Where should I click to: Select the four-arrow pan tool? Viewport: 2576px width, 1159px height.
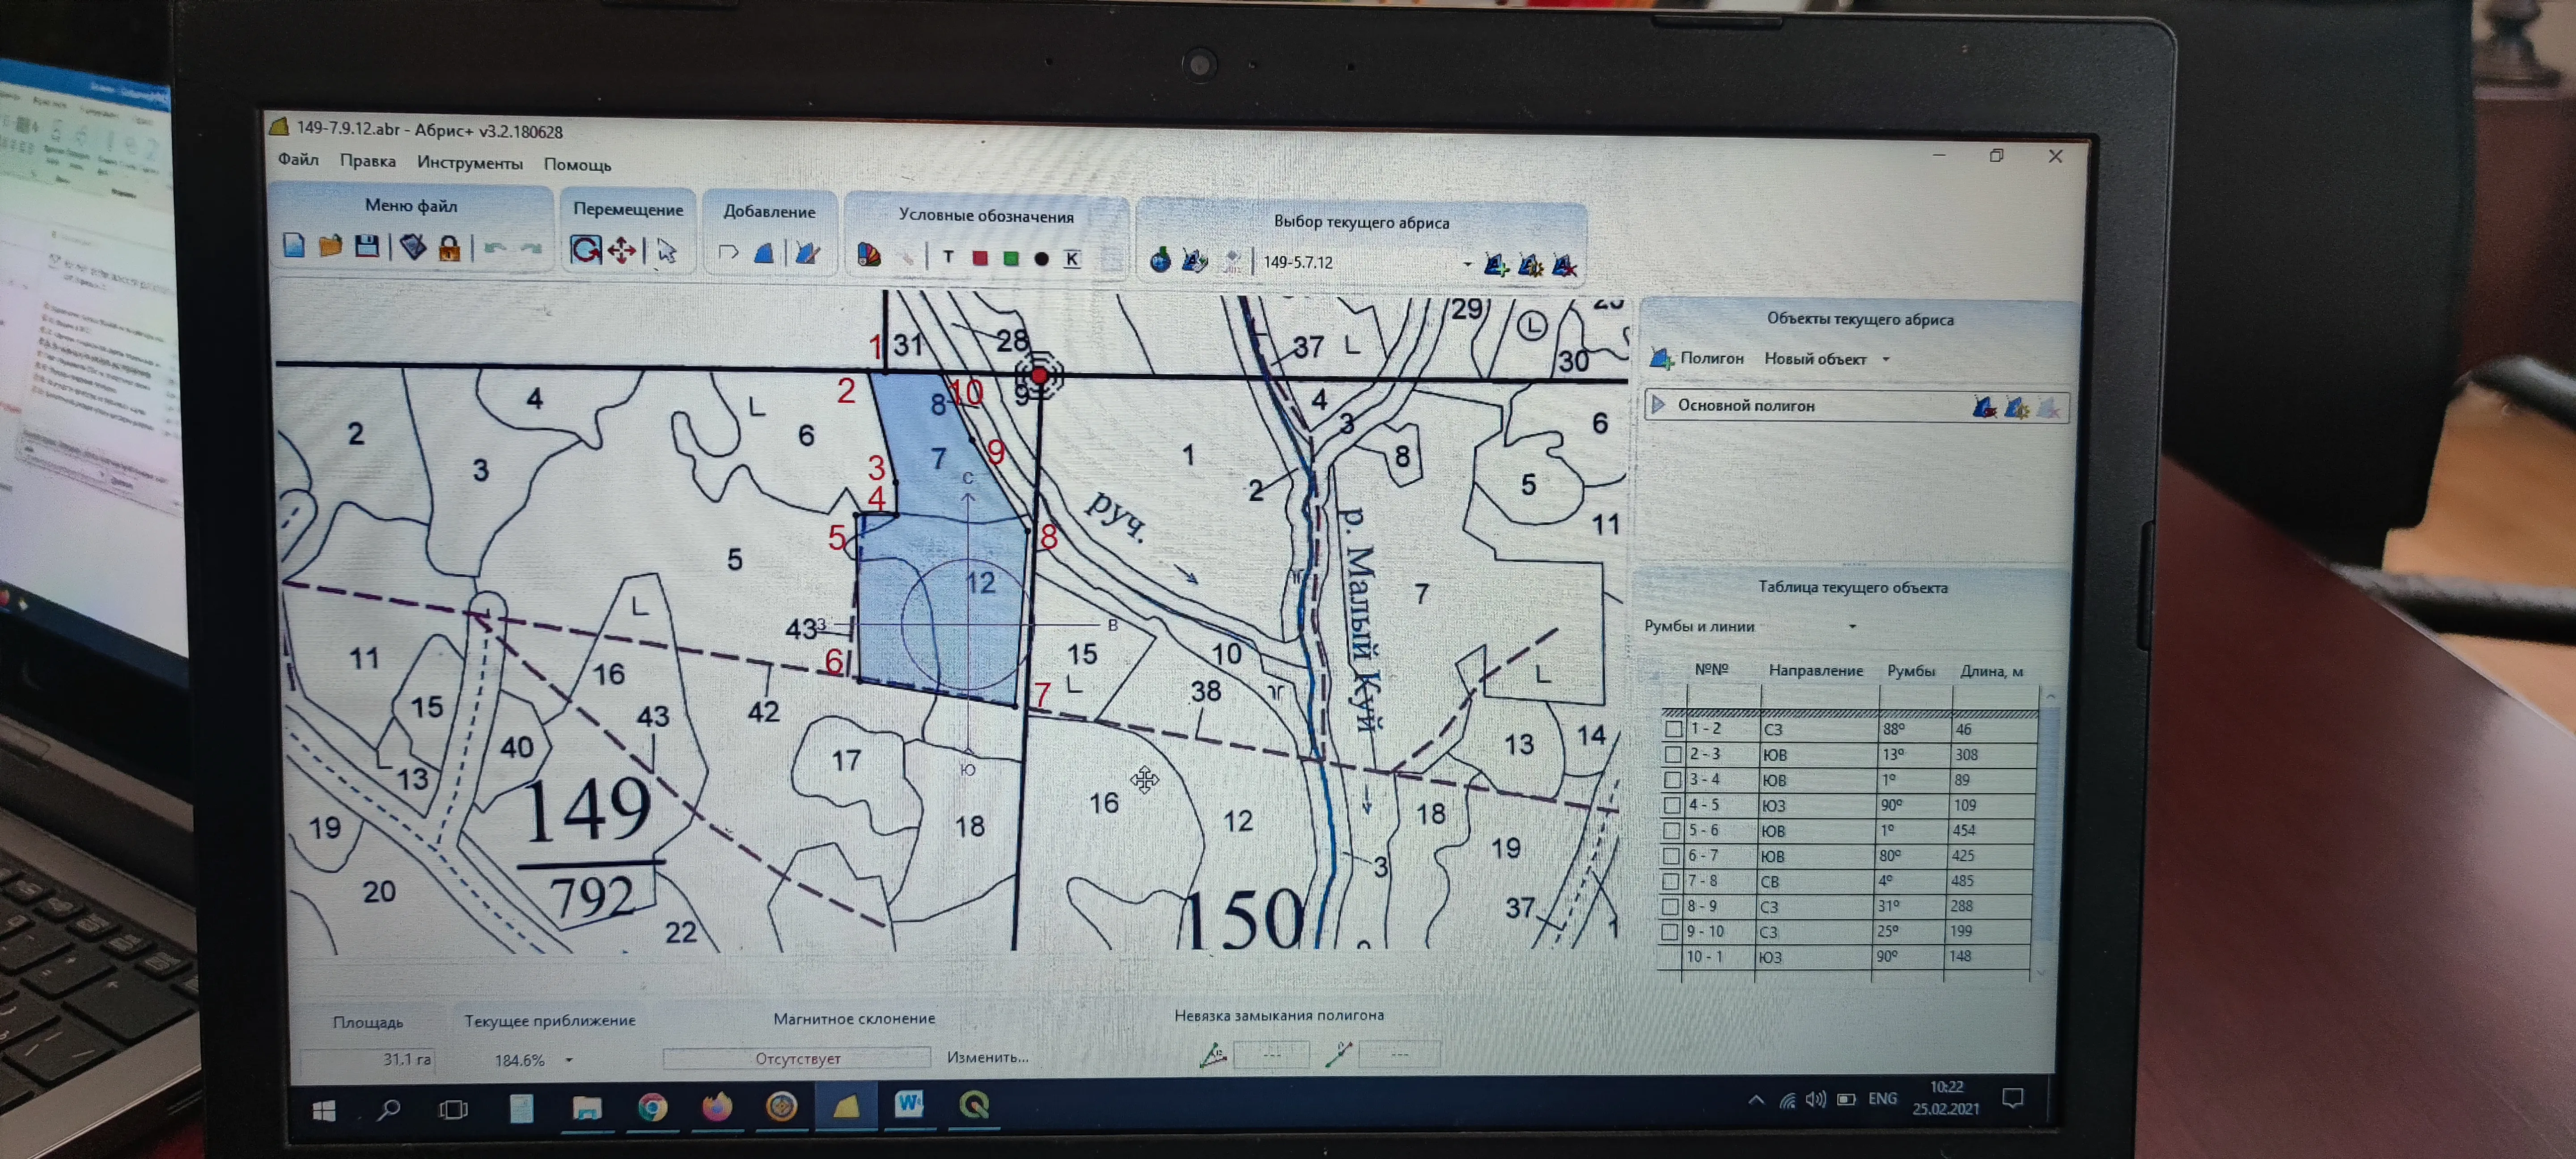click(x=622, y=250)
